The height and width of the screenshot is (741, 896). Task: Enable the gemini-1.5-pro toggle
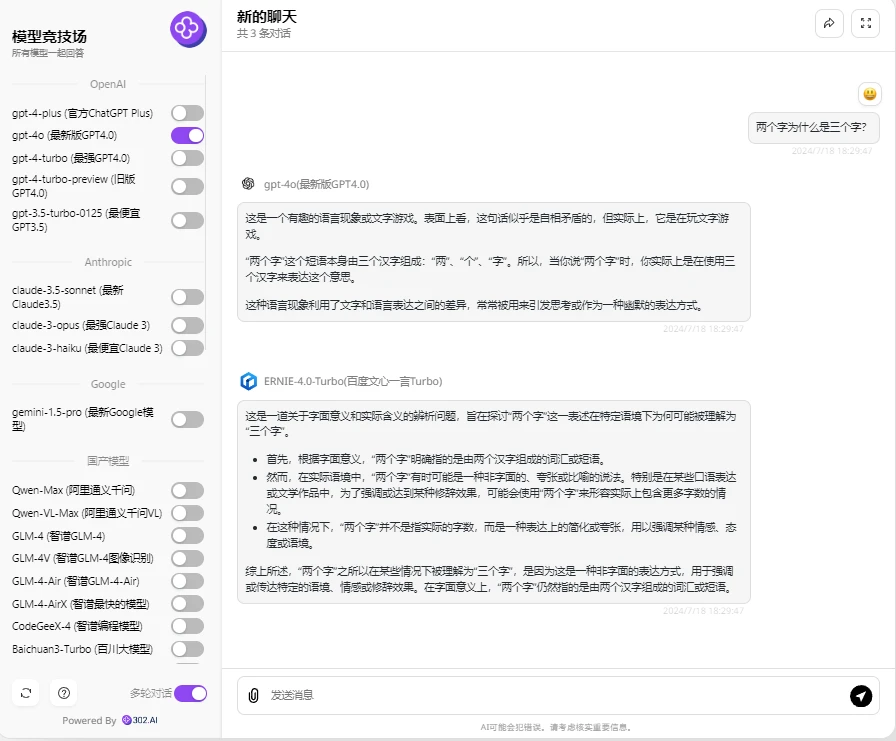187,419
